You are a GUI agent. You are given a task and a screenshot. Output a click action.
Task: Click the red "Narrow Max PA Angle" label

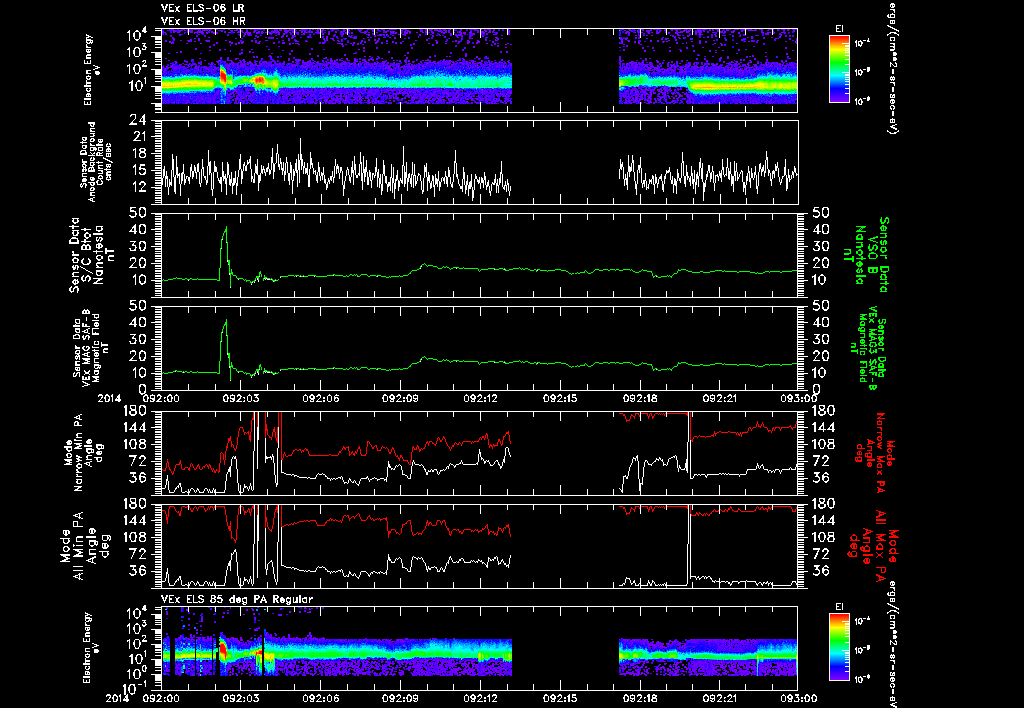pyautogui.click(x=874, y=453)
